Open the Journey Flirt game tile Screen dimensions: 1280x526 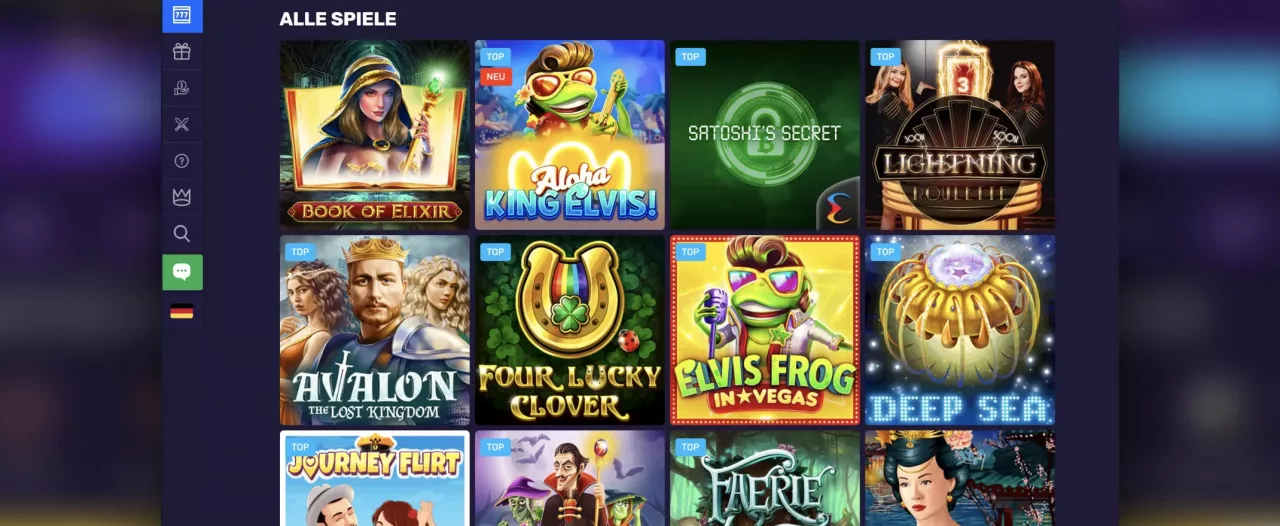click(x=374, y=478)
